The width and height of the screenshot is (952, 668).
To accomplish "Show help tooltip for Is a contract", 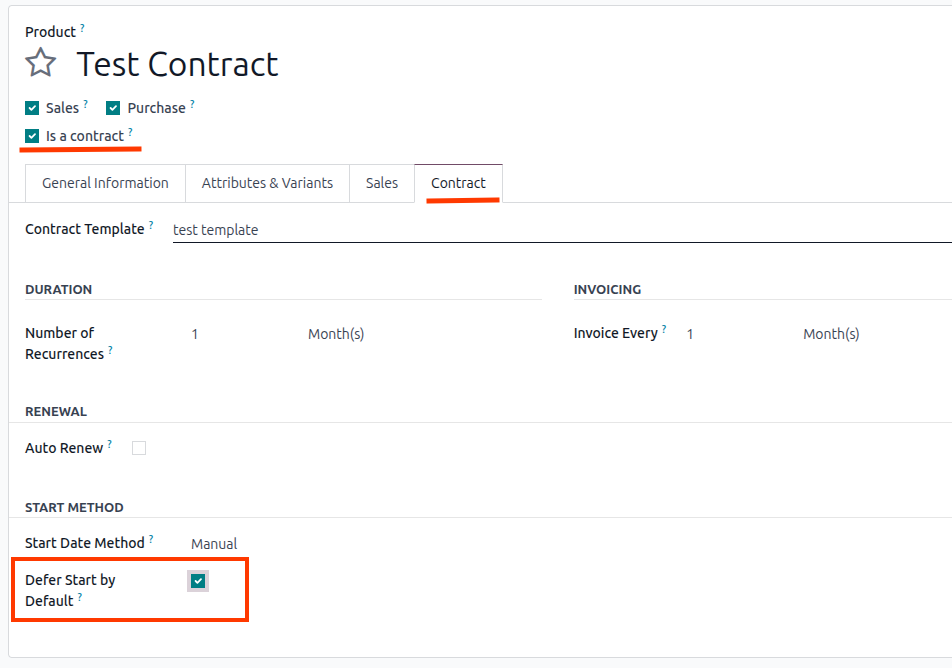I will pos(131,132).
